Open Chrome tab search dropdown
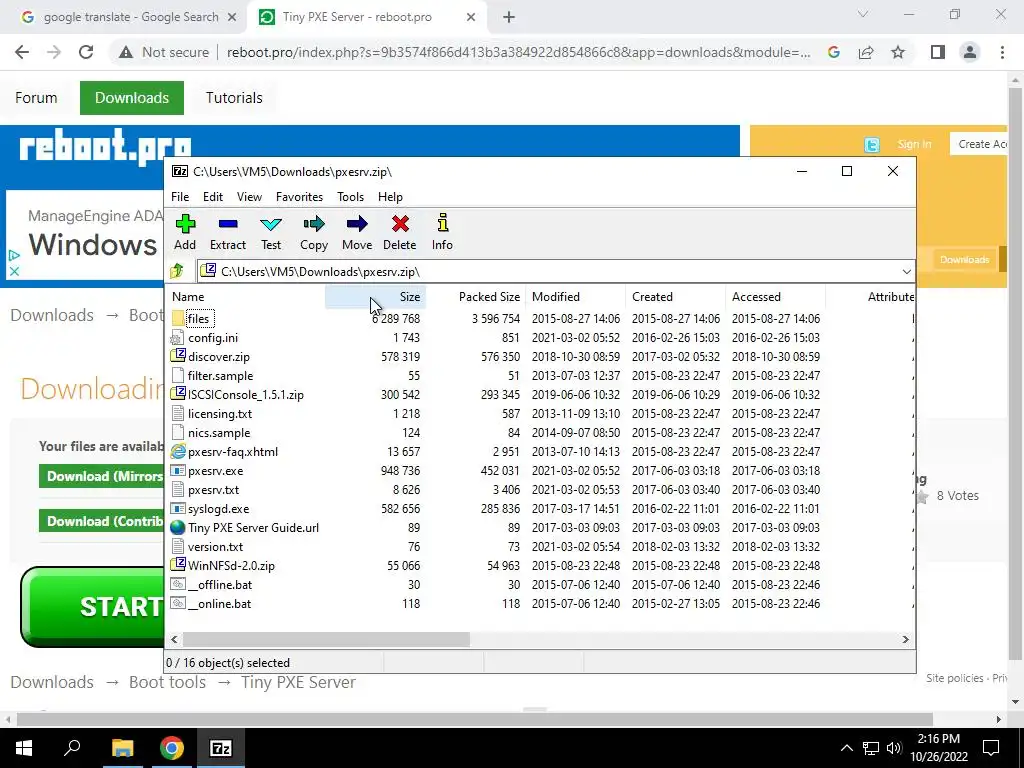The width and height of the screenshot is (1024, 768). pos(863,14)
